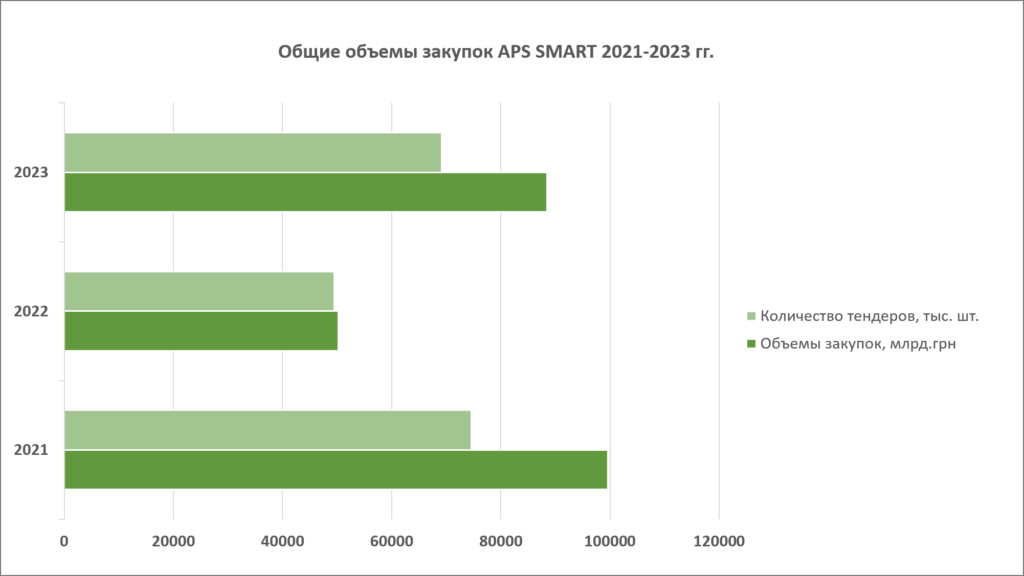The height and width of the screenshot is (576, 1024).
Task: Select legend entry 'Объемы закупок, млрд.грн'
Action: (852, 345)
